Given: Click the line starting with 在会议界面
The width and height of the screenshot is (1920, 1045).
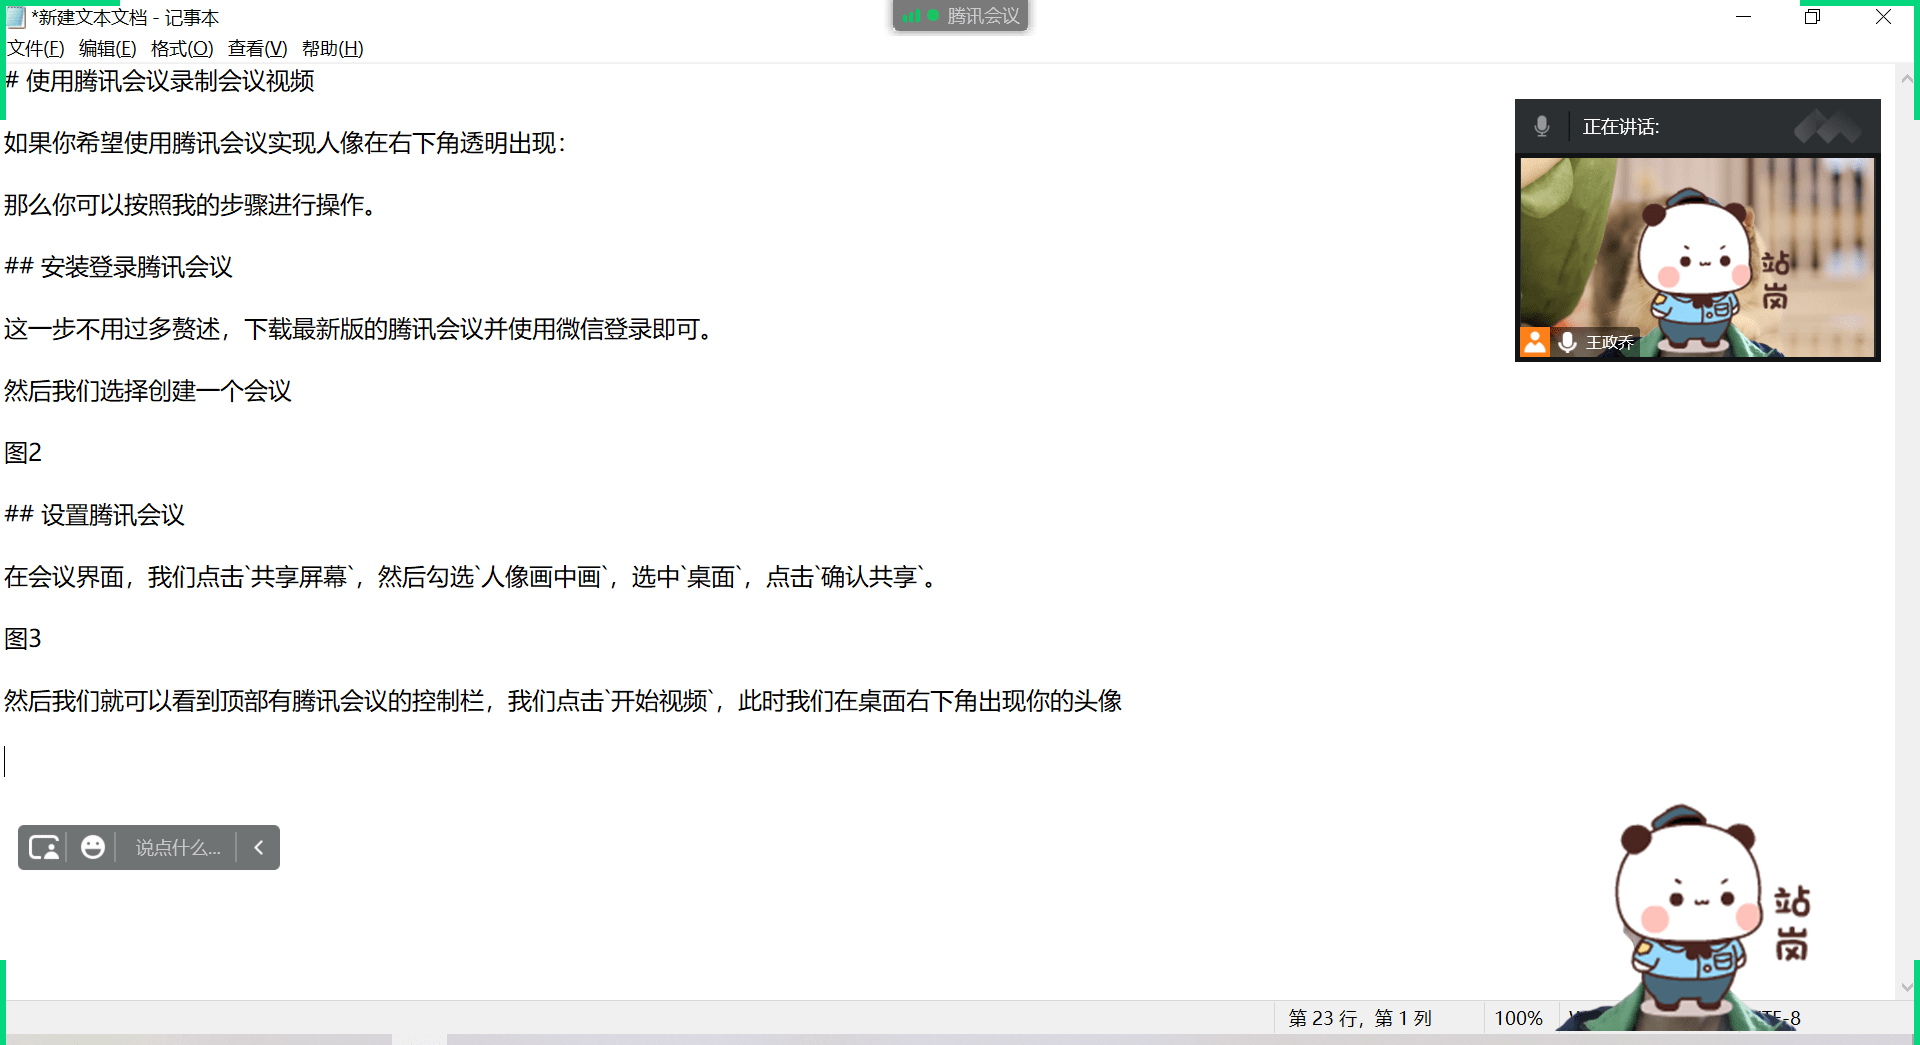Looking at the screenshot, I should coord(472,577).
